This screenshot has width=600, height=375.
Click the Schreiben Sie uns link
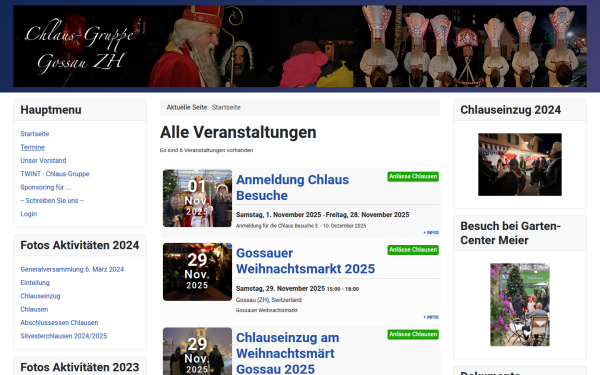(x=52, y=201)
